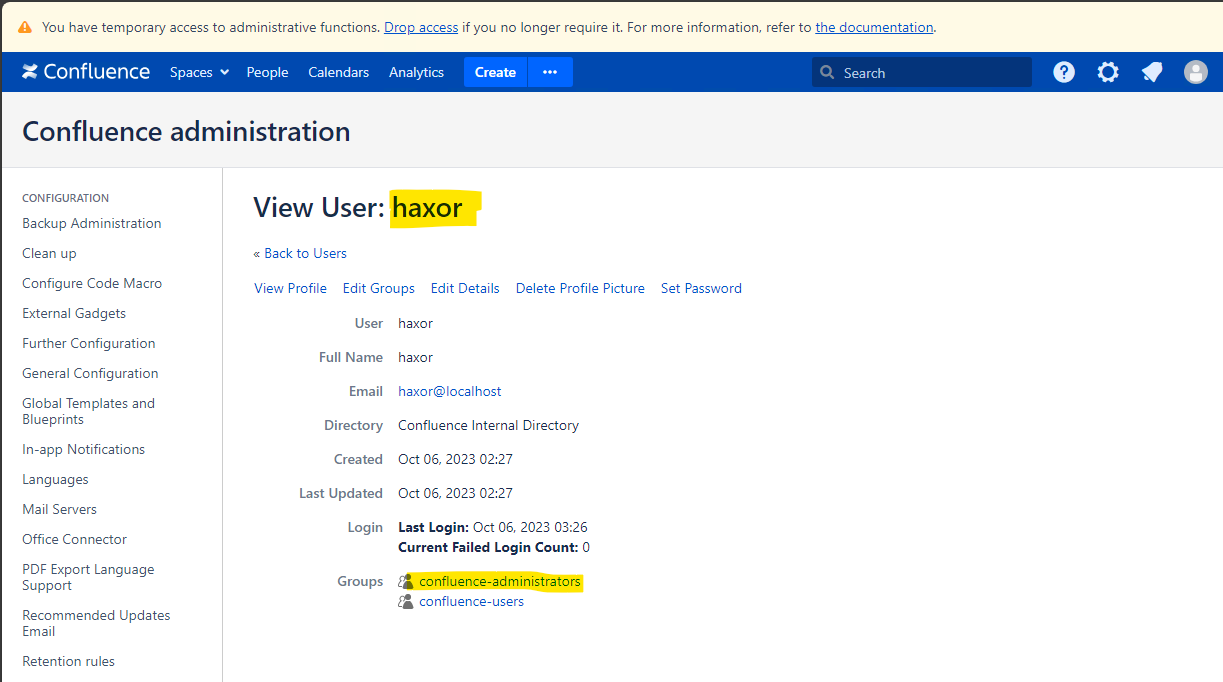The width and height of the screenshot is (1223, 682).
Task: Open In-app Notifications sidebar item
Action: (x=84, y=449)
